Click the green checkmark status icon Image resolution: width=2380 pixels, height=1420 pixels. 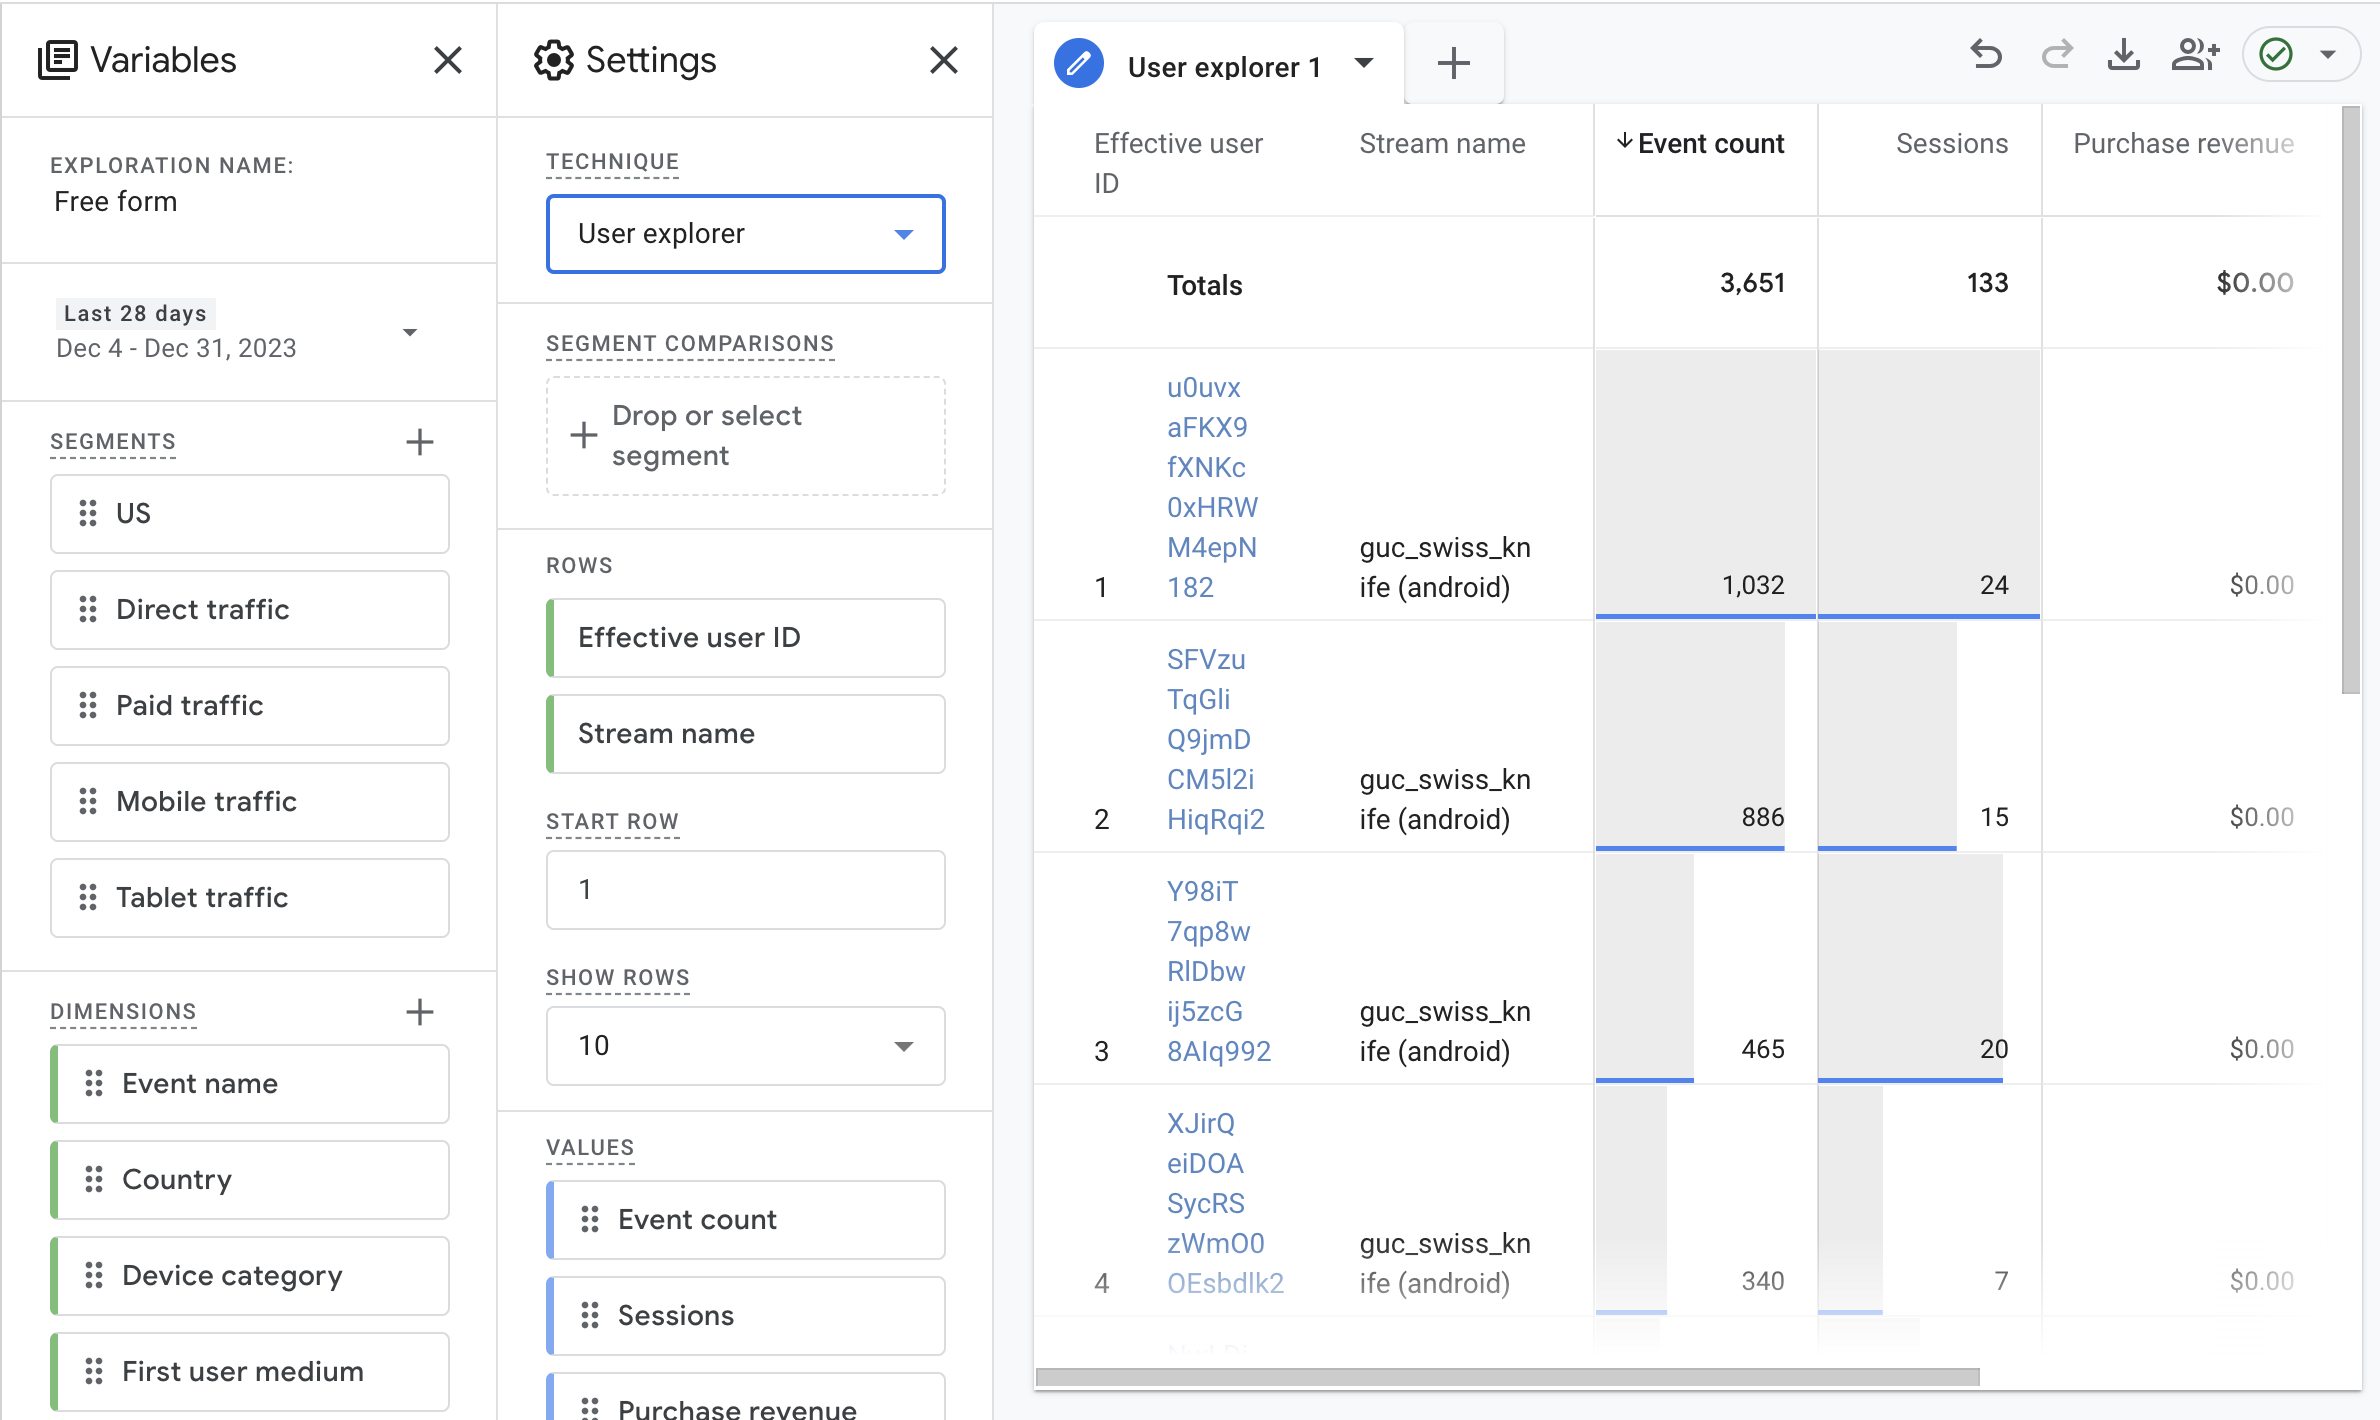pyautogui.click(x=2277, y=55)
